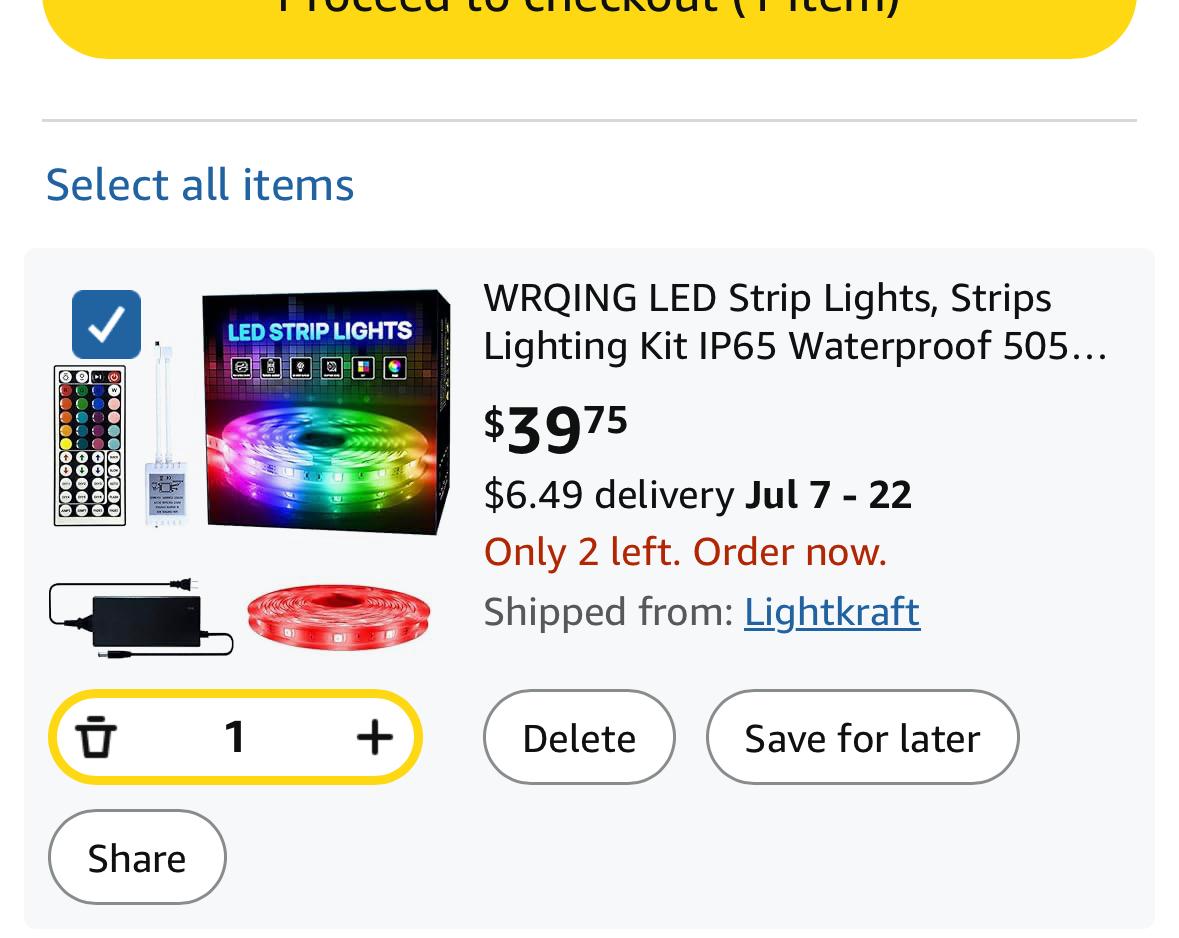Click the Jul 7 - 22 delivery date
Image resolution: width=1179 pixels, height=938 pixels.
pyautogui.click(x=828, y=495)
